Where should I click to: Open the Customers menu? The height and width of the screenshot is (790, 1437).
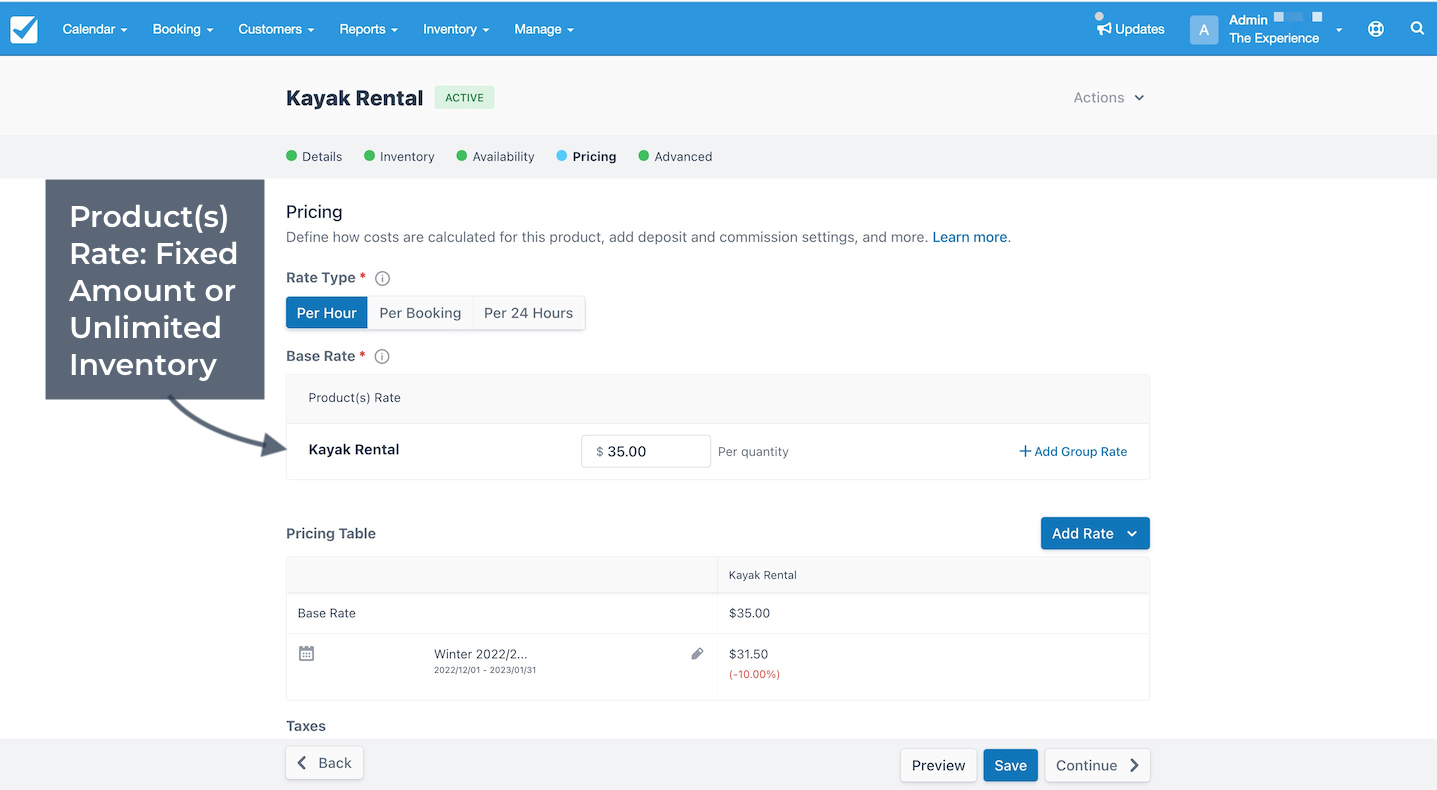(276, 29)
